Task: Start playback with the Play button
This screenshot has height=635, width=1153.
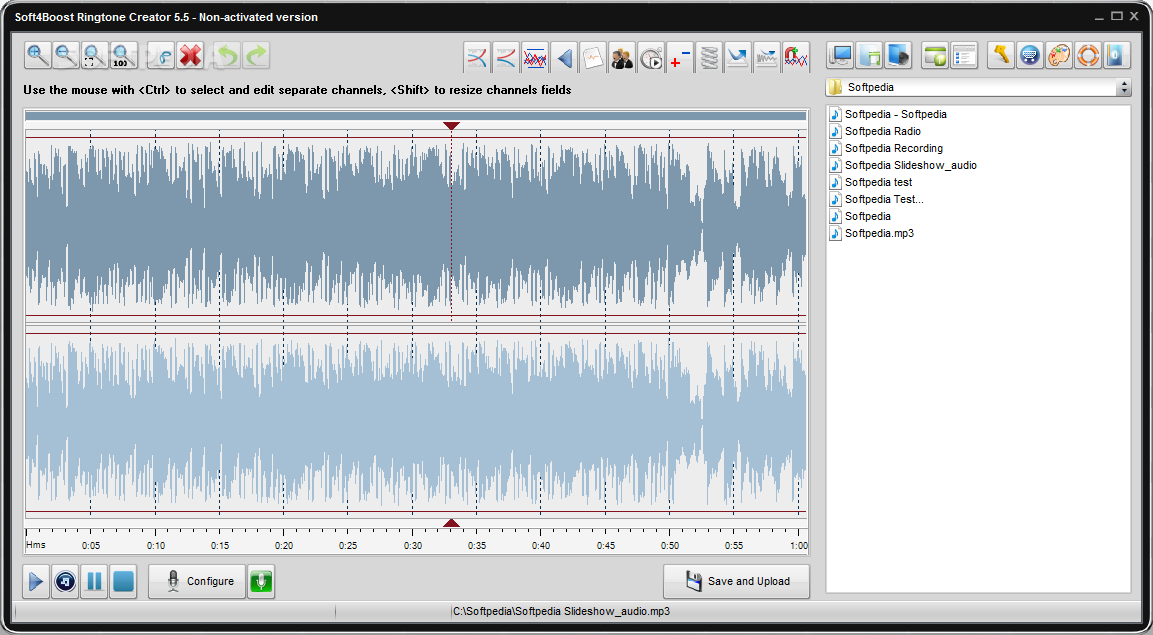Action: tap(36, 582)
